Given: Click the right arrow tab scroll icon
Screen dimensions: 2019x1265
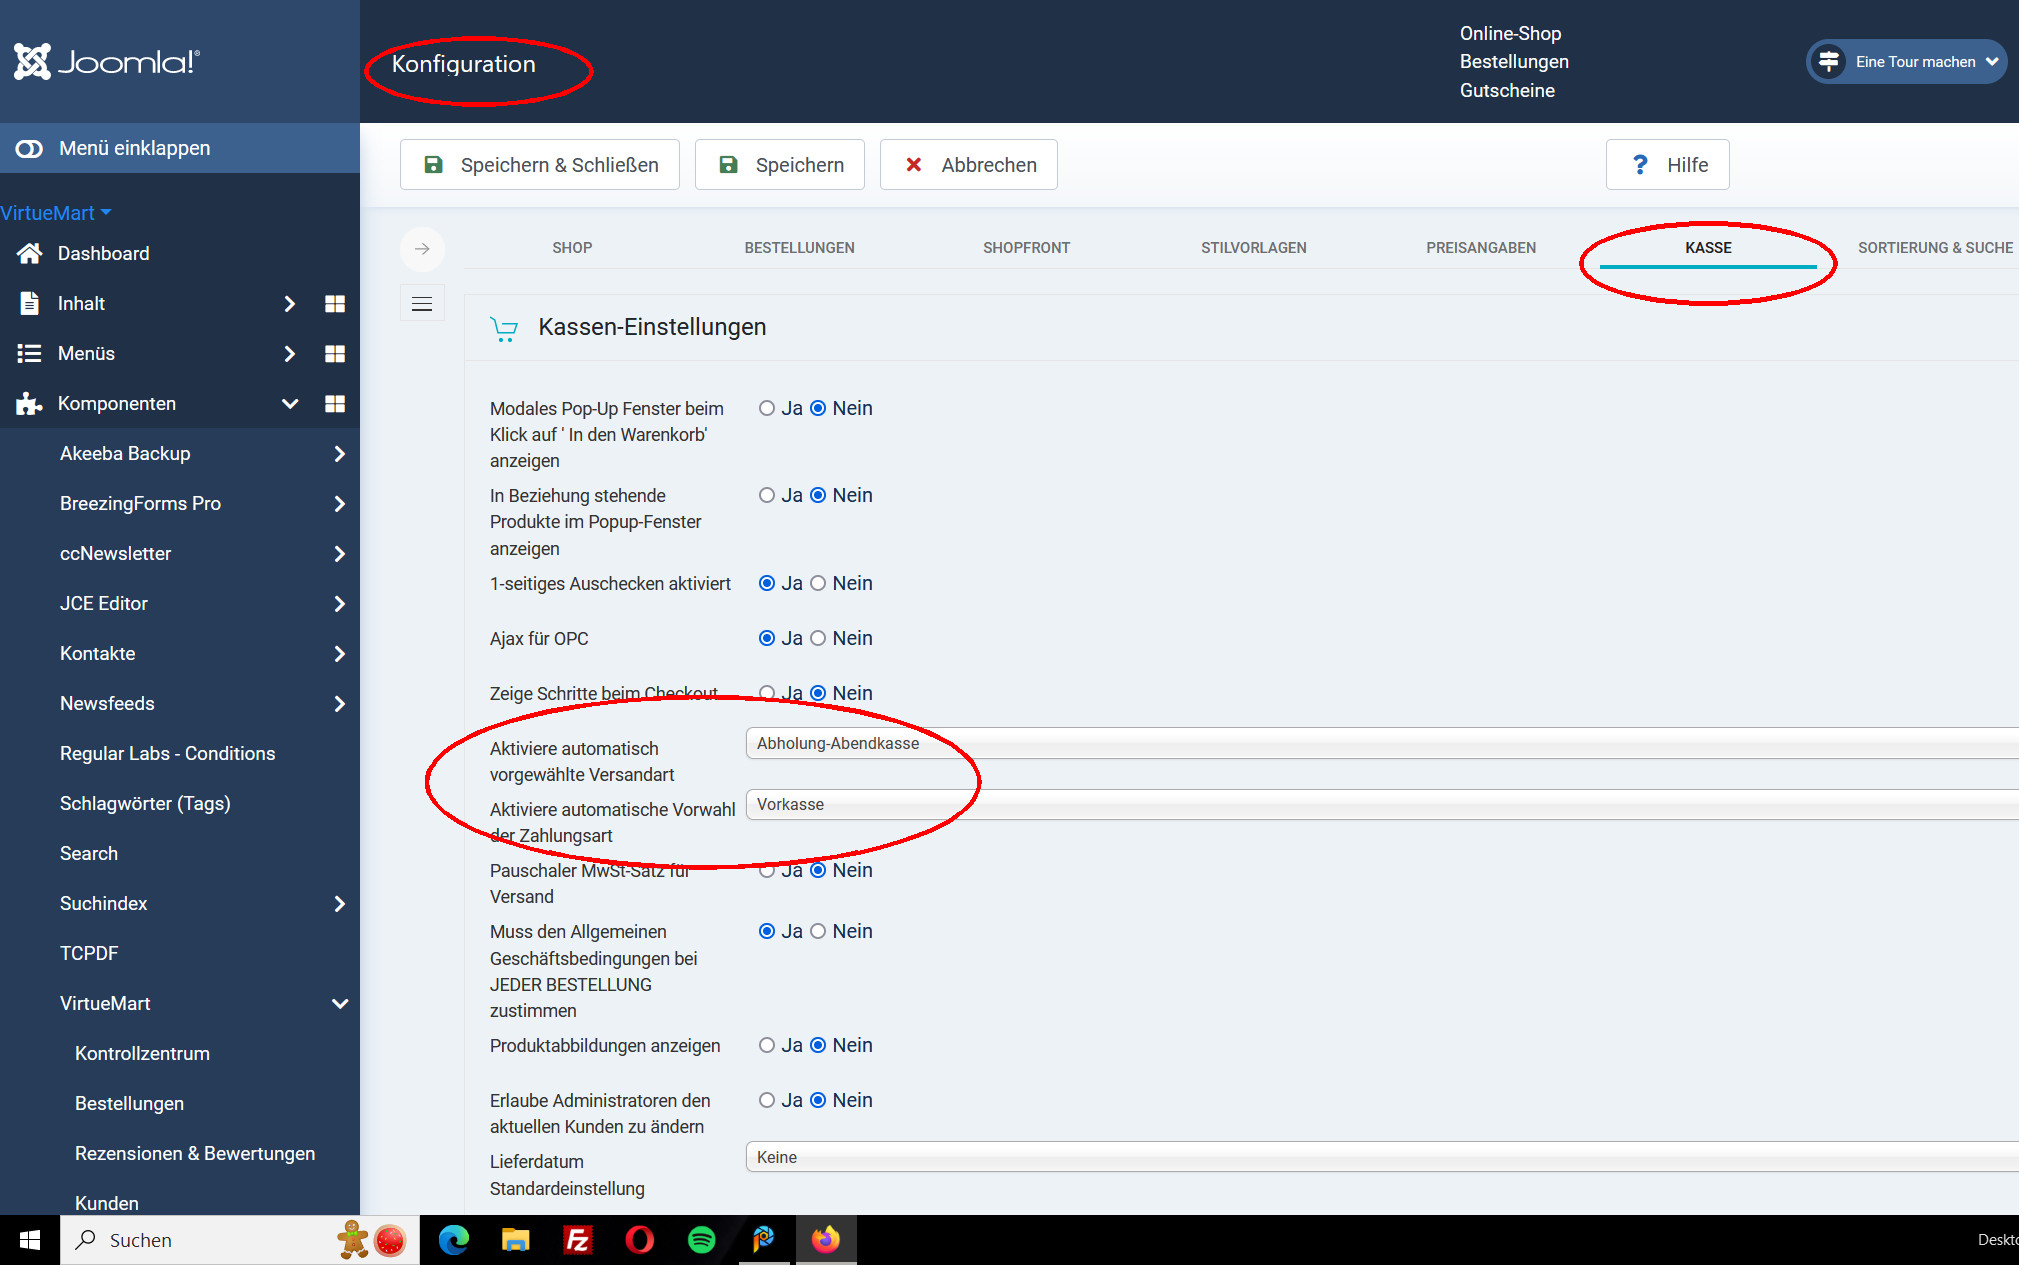Looking at the screenshot, I should pos(422,249).
